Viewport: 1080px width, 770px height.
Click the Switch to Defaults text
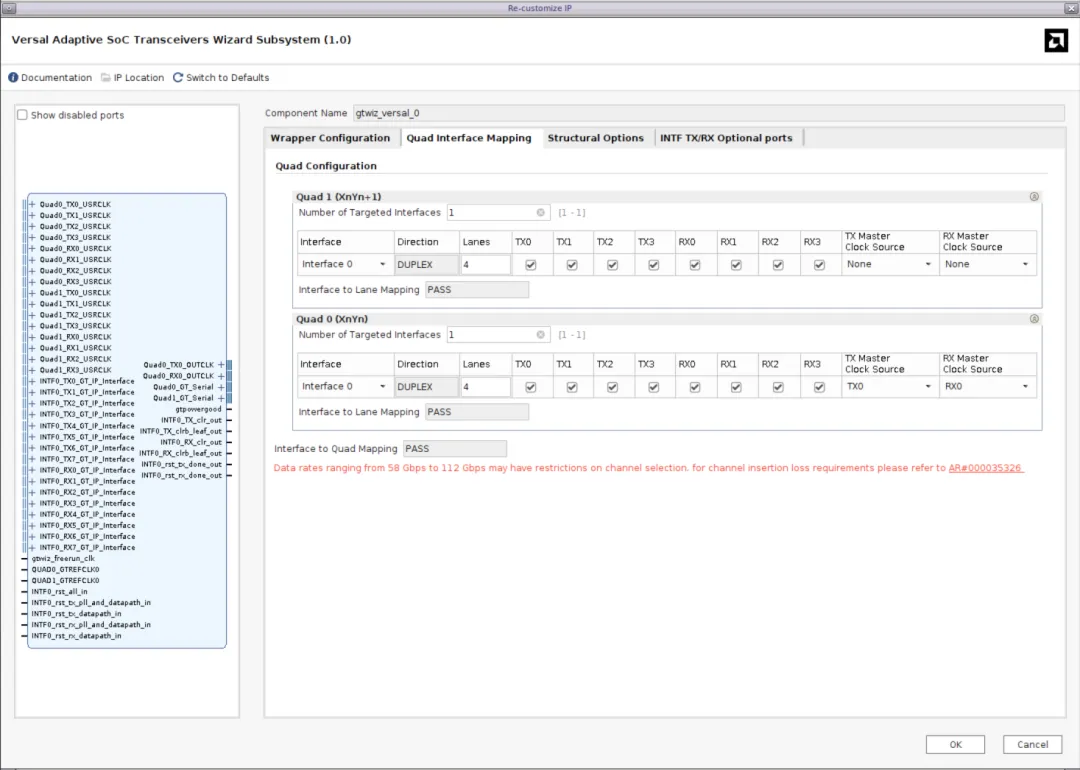coord(228,78)
